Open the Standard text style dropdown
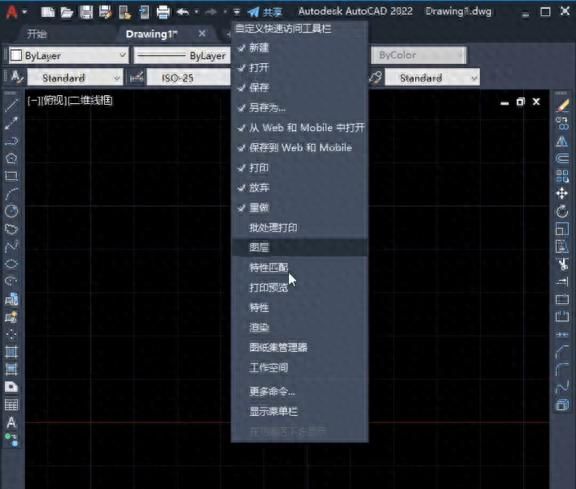576x489 pixels. click(75, 78)
